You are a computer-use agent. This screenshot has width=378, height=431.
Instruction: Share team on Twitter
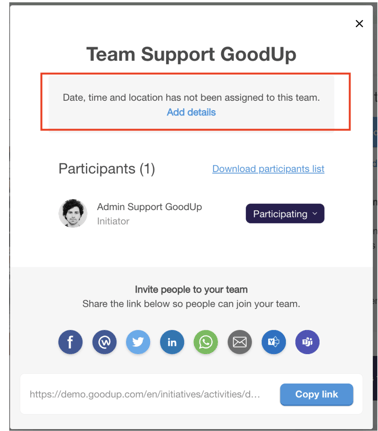pos(138,342)
